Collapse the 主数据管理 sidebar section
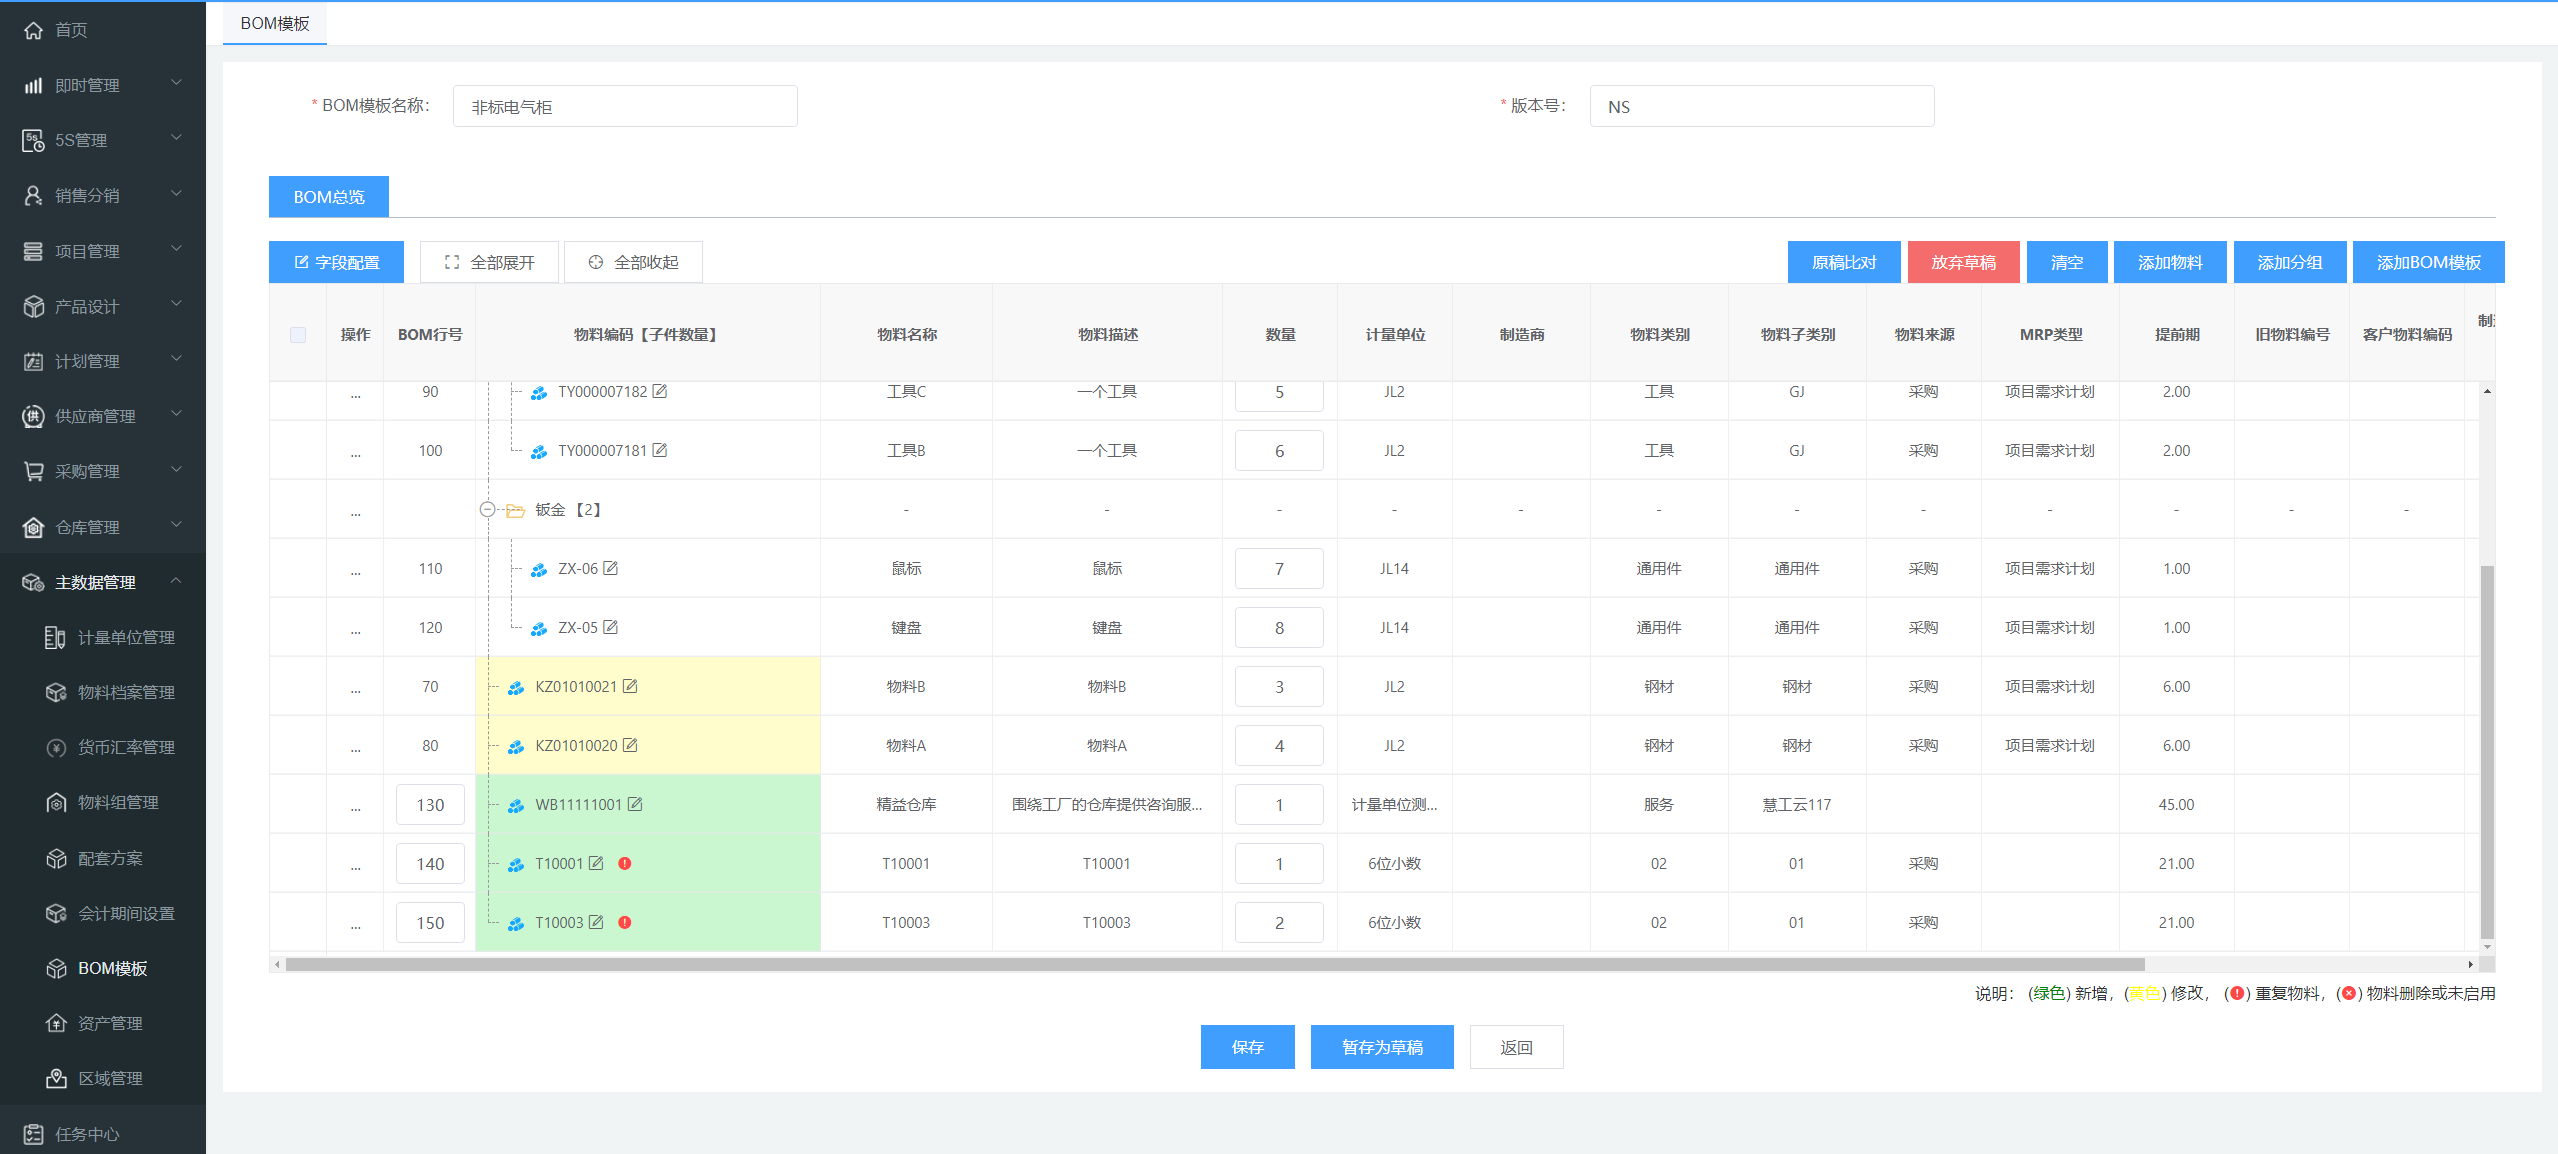Image resolution: width=2558 pixels, height=1154 pixels. [x=100, y=582]
